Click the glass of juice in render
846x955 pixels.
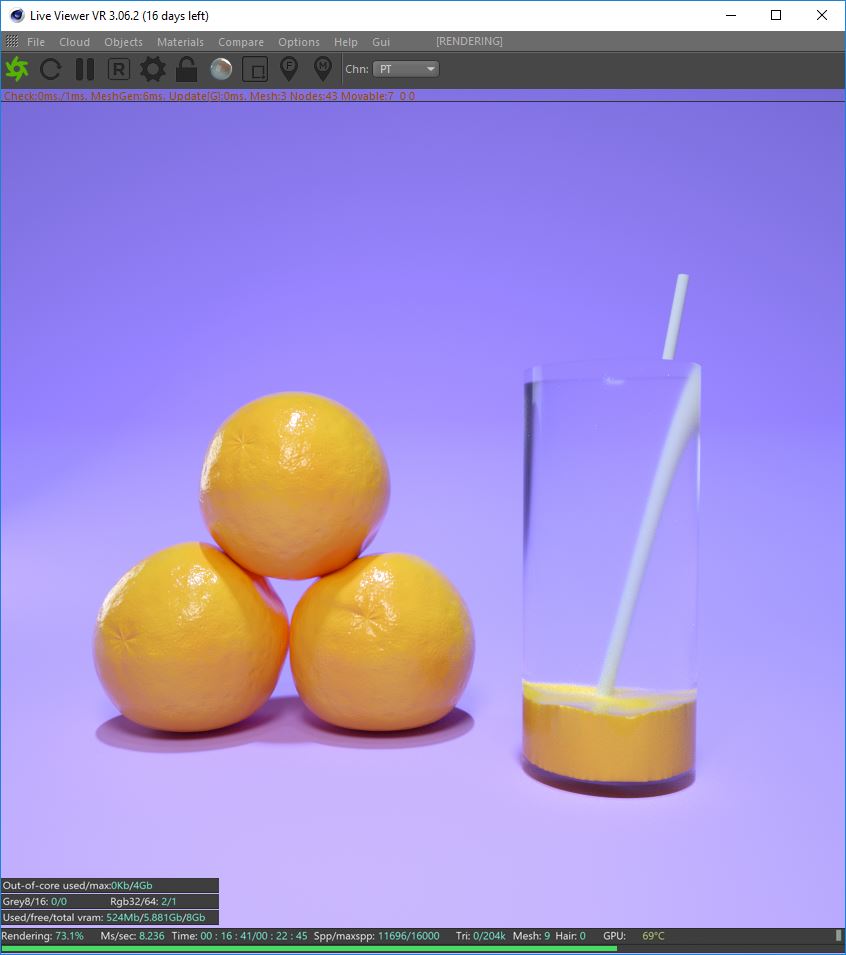[x=611, y=579]
